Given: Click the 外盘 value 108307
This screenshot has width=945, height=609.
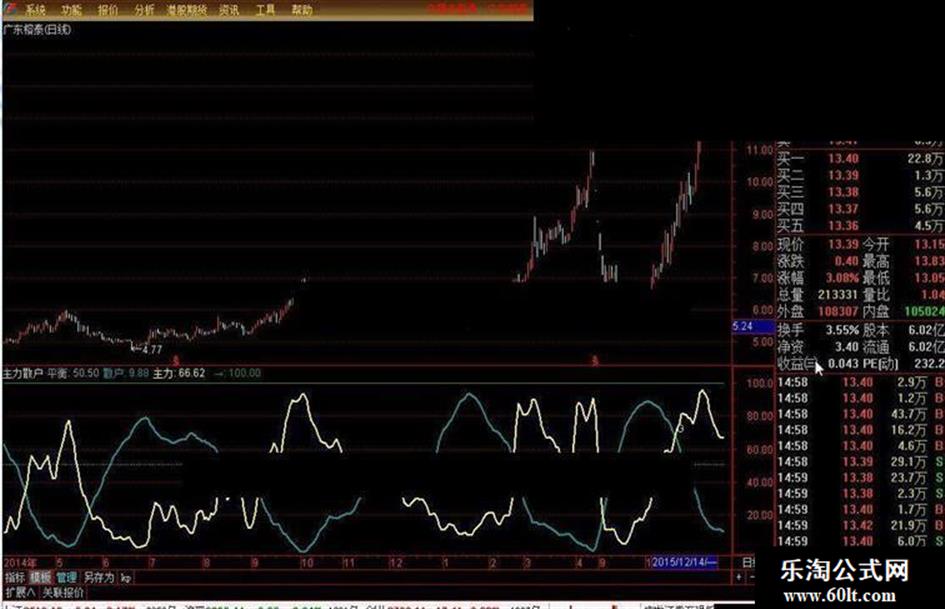Looking at the screenshot, I should tap(838, 312).
